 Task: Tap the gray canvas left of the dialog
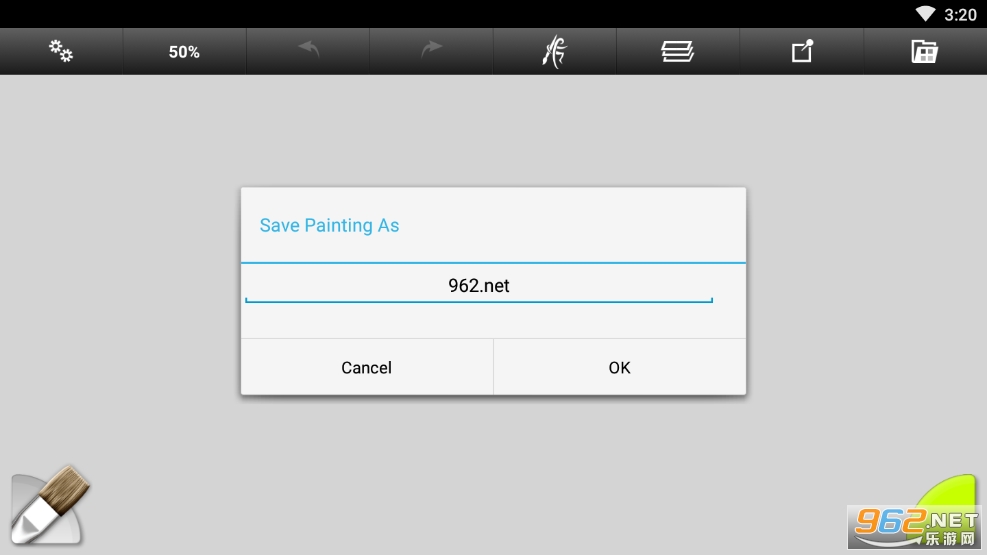pos(120,290)
